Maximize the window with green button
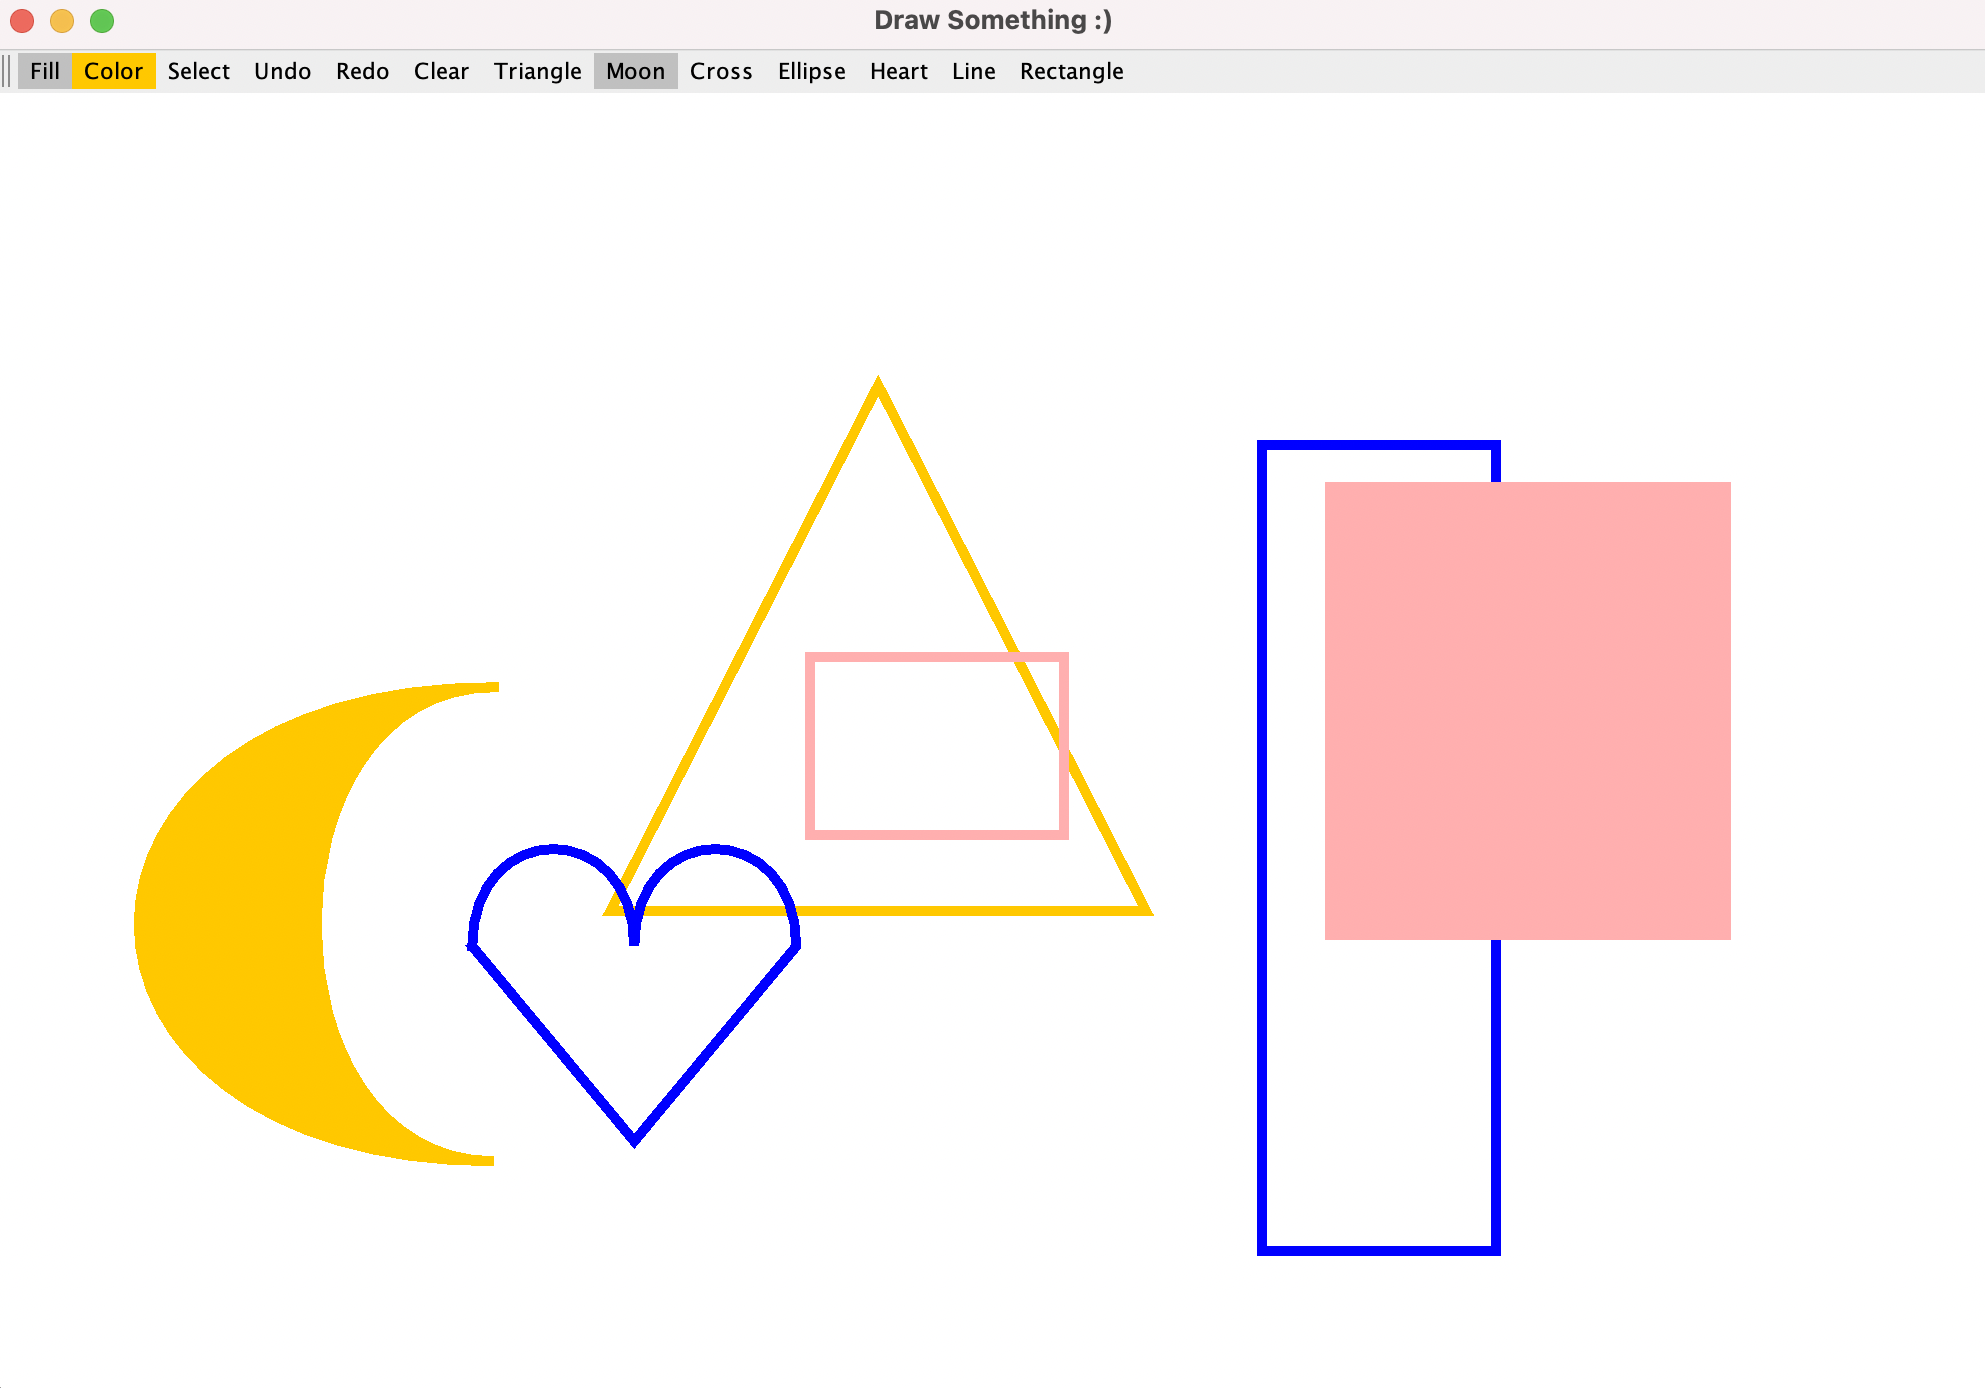 click(x=102, y=20)
